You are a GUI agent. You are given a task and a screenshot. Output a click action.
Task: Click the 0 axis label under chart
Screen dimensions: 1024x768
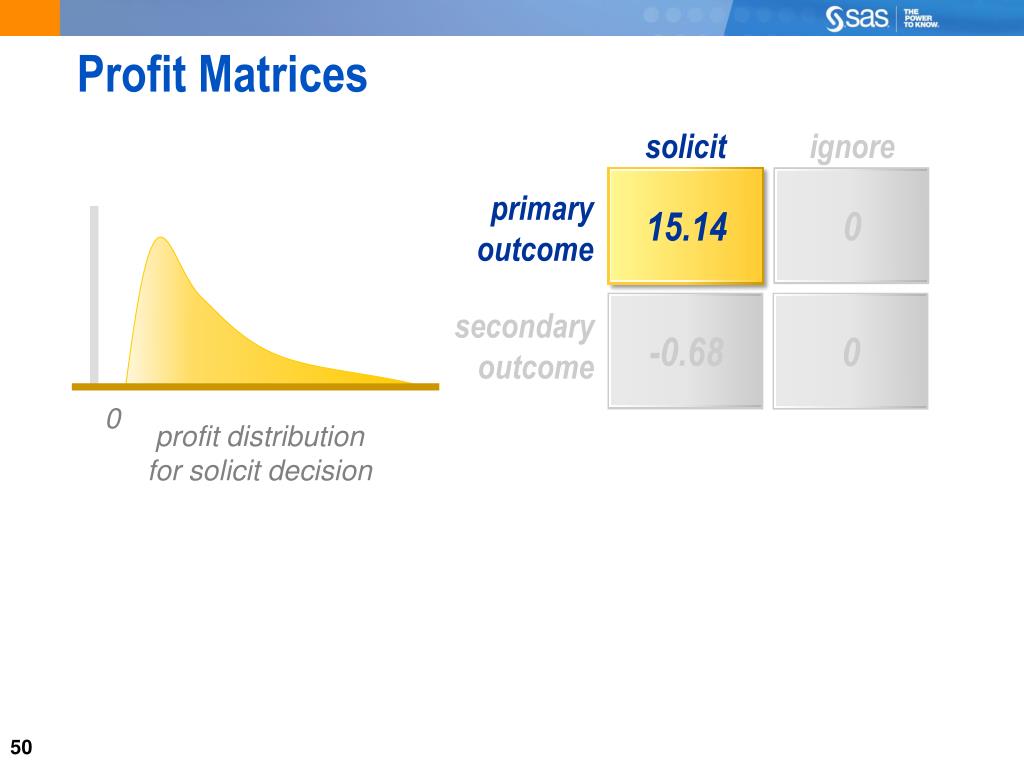[114, 419]
